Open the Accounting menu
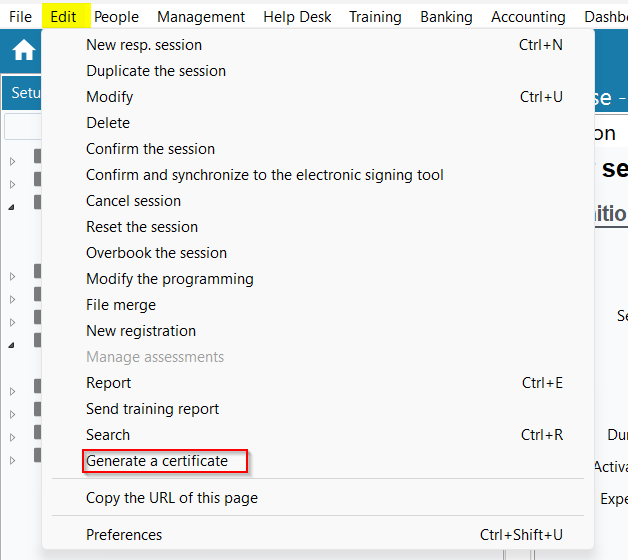This screenshot has width=628, height=560. (528, 17)
